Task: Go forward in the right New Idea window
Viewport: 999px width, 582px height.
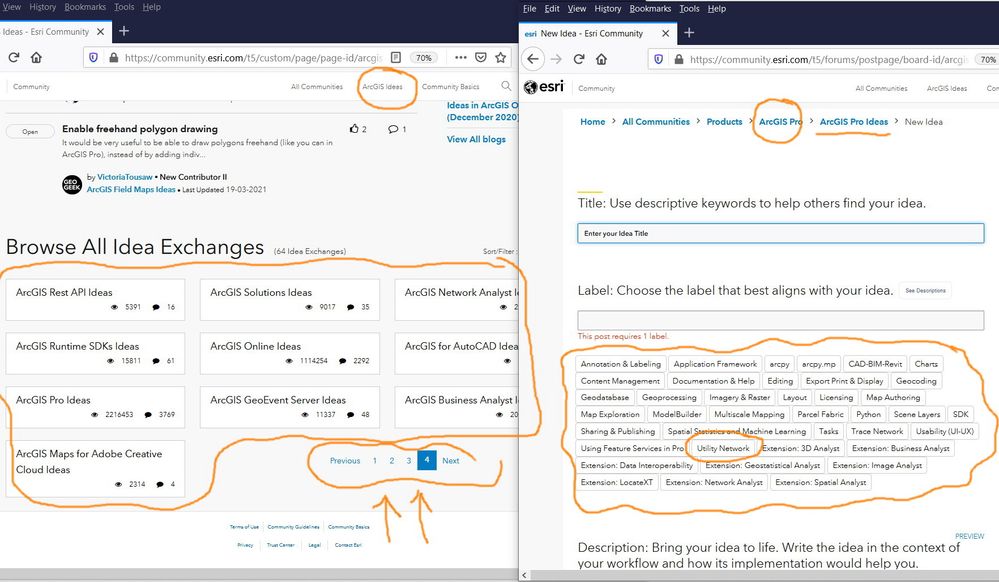Action: [556, 59]
